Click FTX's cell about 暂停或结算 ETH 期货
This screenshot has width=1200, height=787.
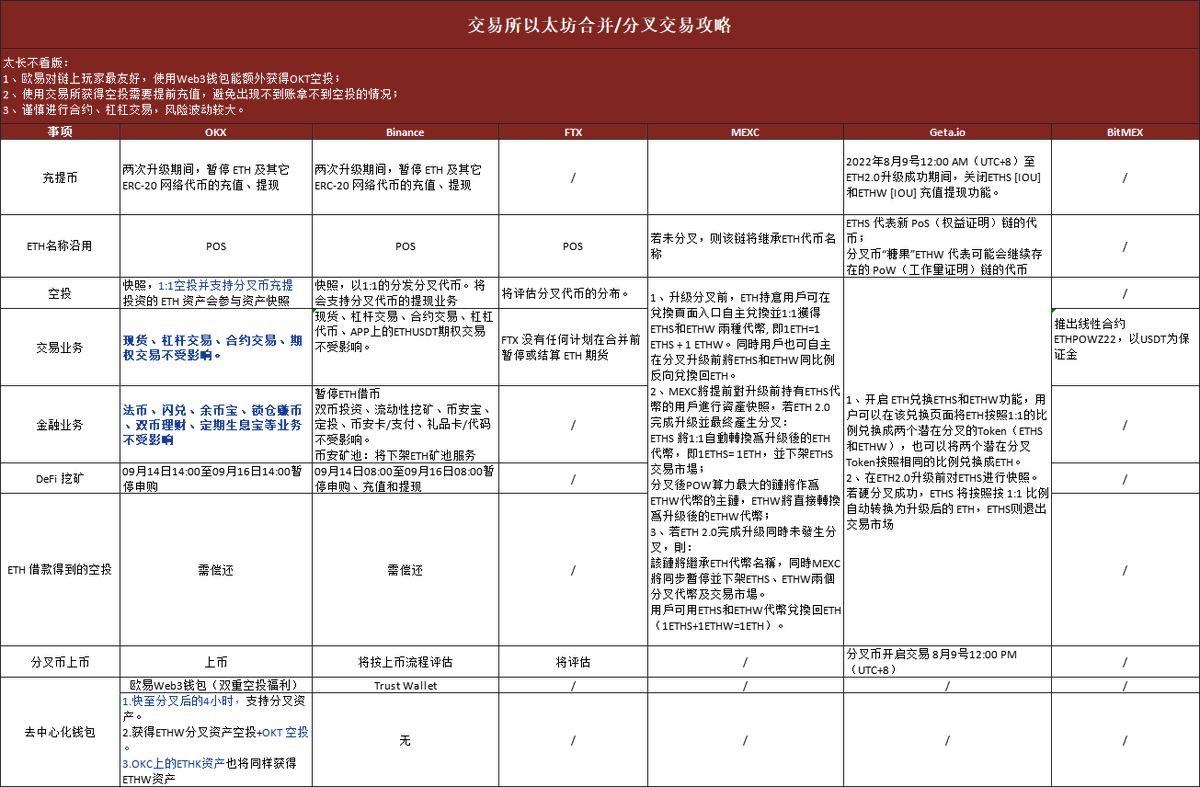click(x=572, y=347)
